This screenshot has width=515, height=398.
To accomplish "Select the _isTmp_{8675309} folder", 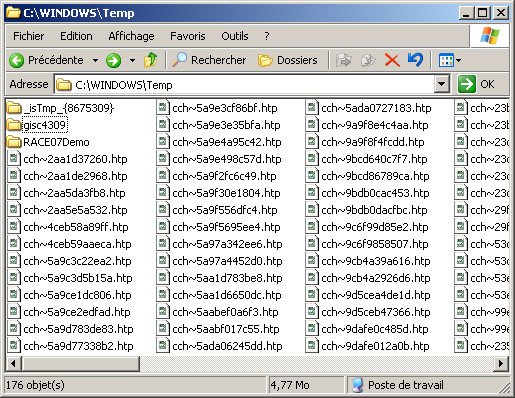I will pyautogui.click(x=60, y=108).
